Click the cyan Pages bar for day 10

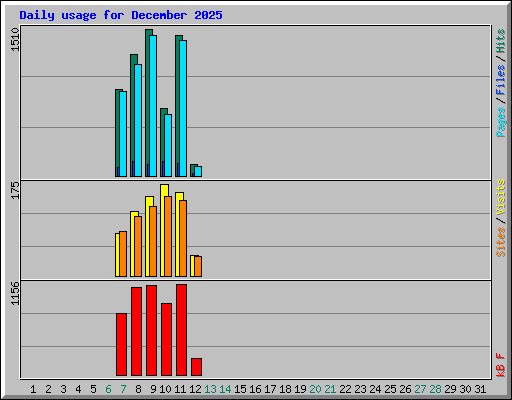click(168, 145)
